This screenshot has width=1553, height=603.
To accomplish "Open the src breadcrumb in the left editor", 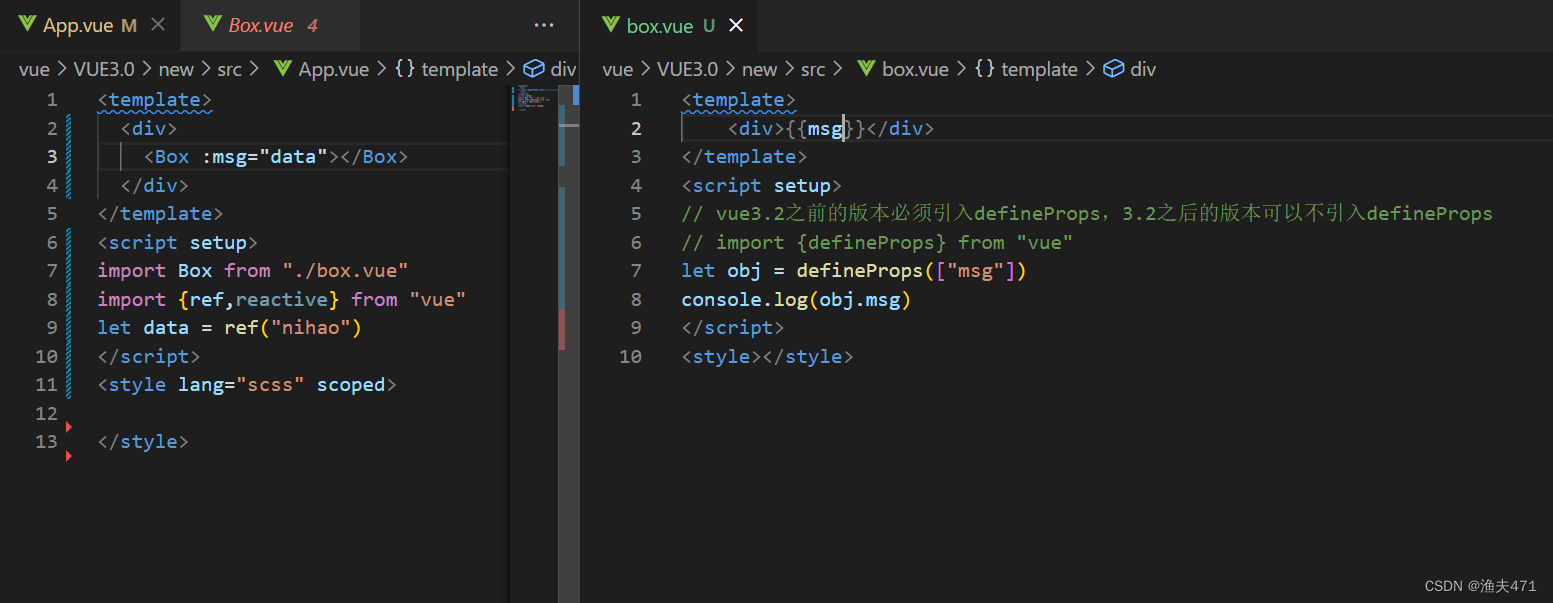I will click(229, 68).
